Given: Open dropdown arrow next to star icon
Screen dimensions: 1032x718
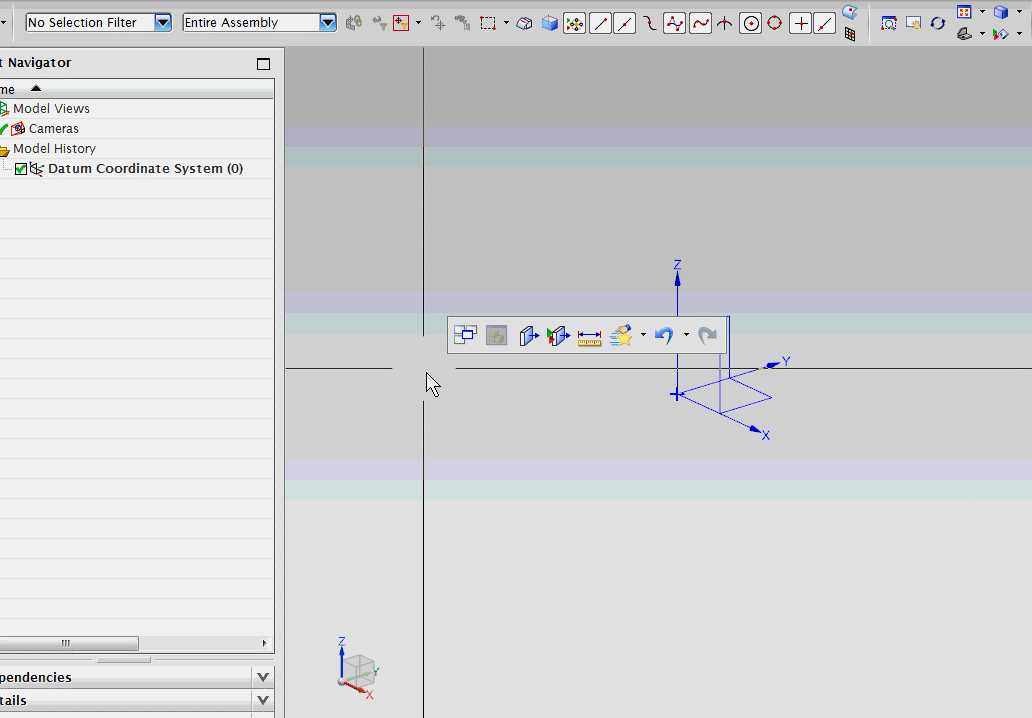Looking at the screenshot, I should click(x=643, y=334).
